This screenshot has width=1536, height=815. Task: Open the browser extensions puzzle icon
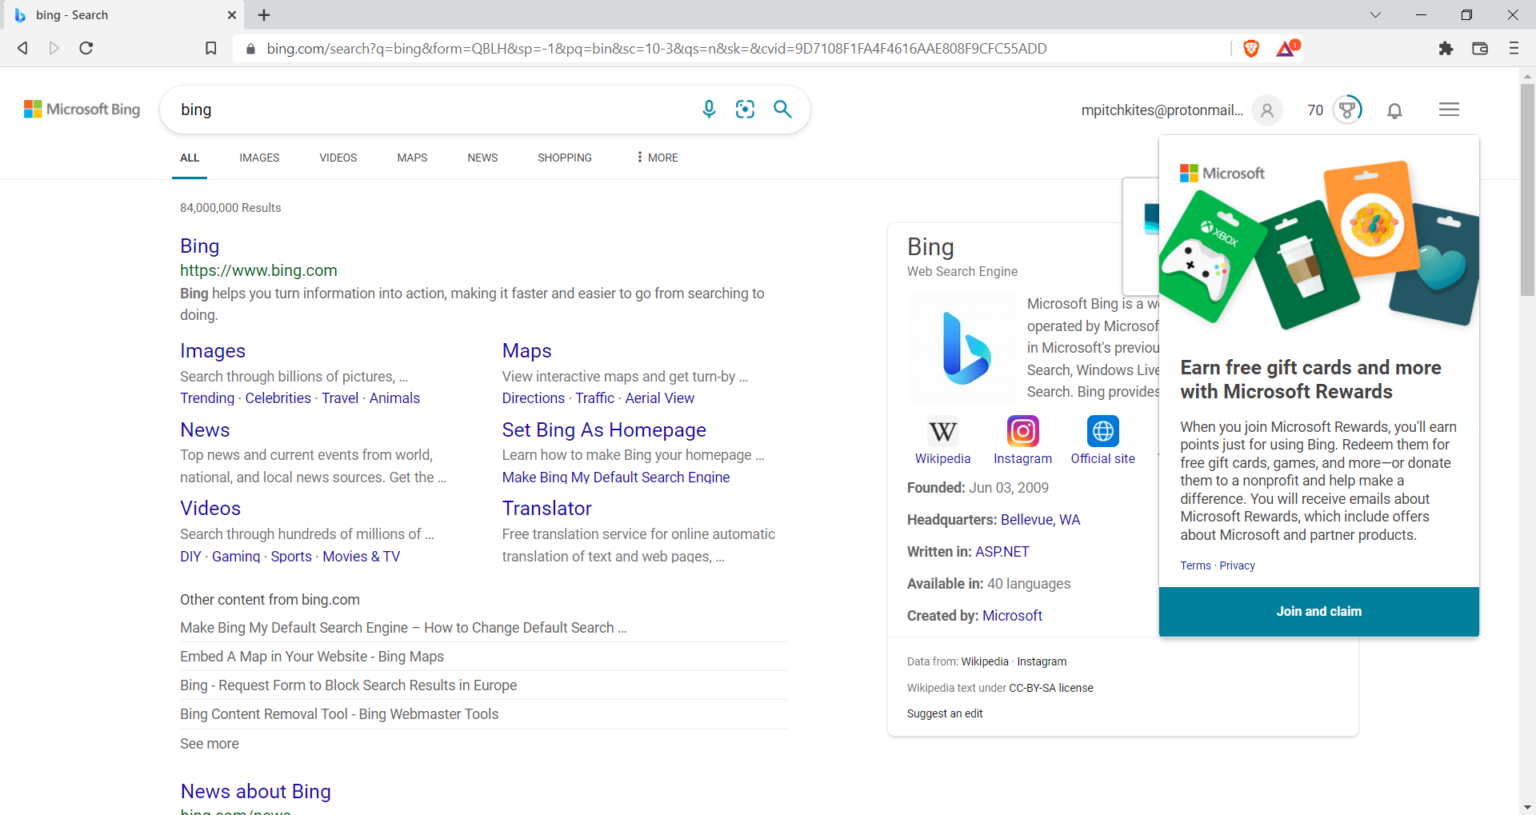pyautogui.click(x=1446, y=47)
